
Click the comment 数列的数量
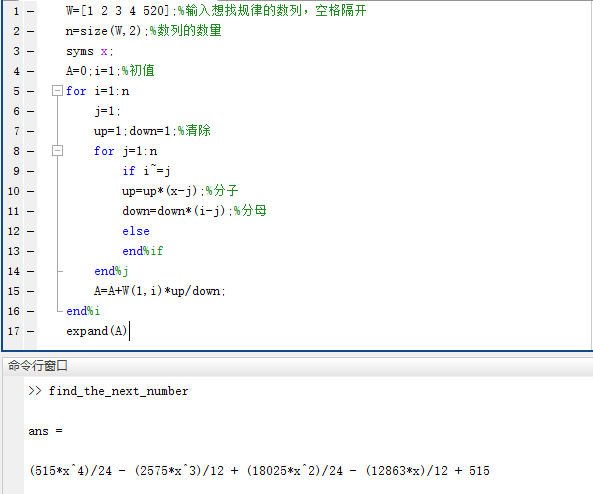pyautogui.click(x=186, y=31)
